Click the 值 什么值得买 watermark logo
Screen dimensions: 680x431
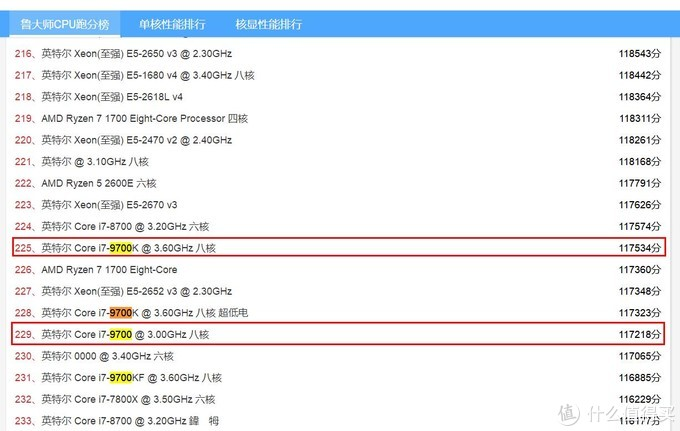[x=612, y=411]
